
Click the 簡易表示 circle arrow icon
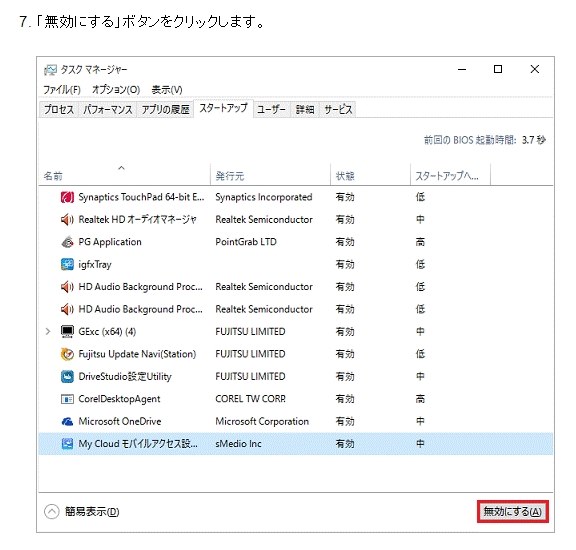tap(52, 511)
